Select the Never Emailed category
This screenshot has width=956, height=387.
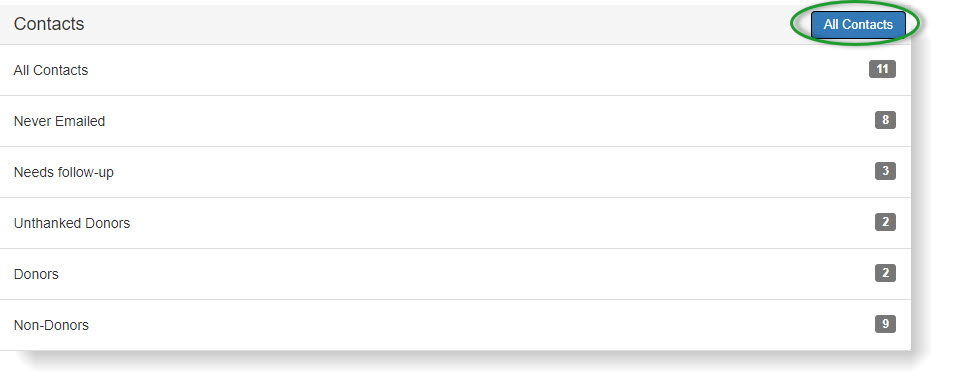455,121
